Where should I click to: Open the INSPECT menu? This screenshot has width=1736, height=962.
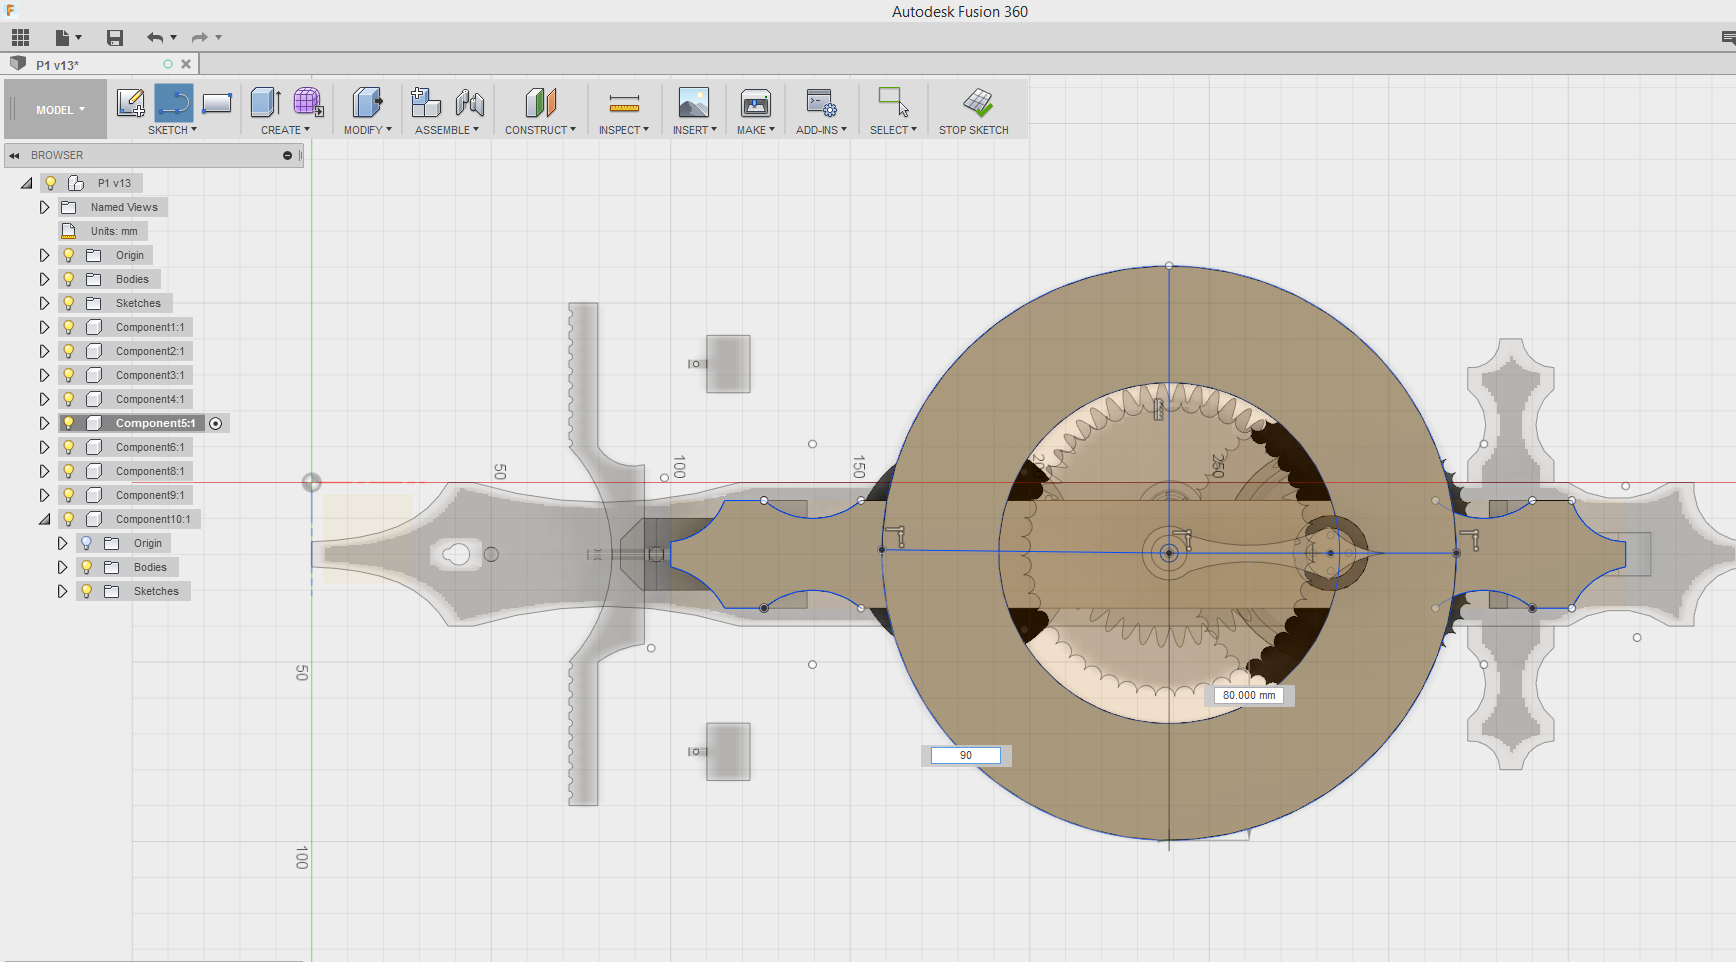coord(624,130)
